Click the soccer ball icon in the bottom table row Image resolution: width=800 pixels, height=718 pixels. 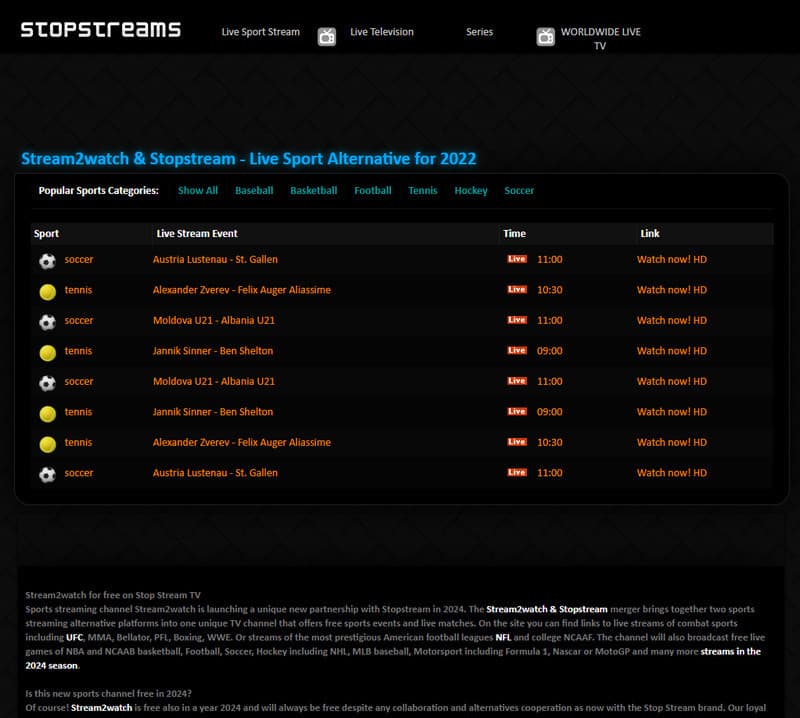point(47,474)
